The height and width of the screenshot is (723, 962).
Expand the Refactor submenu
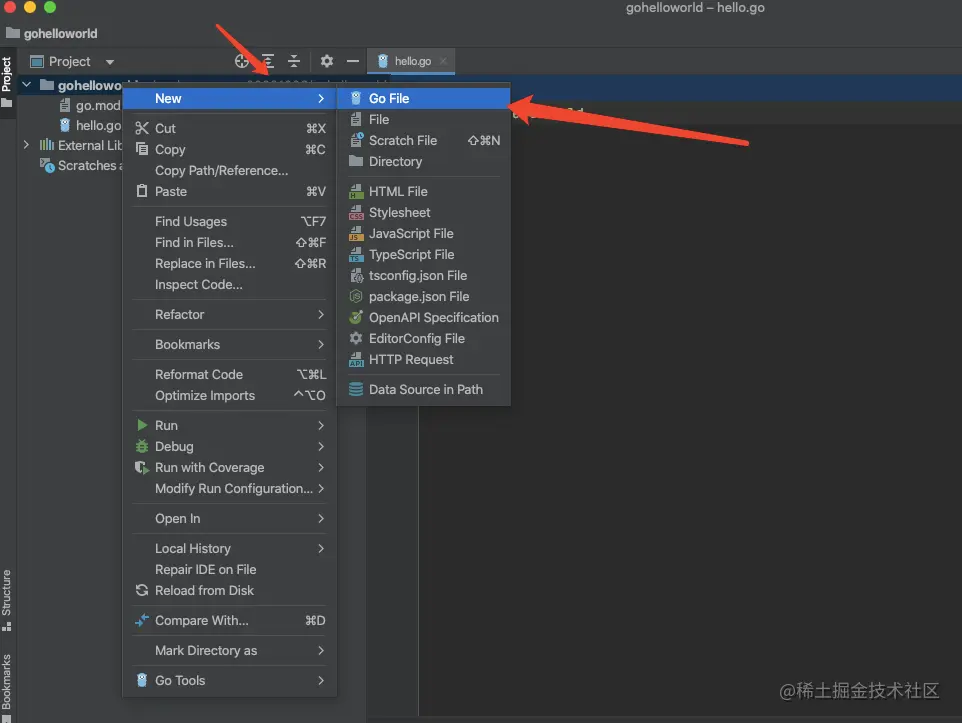(x=230, y=314)
